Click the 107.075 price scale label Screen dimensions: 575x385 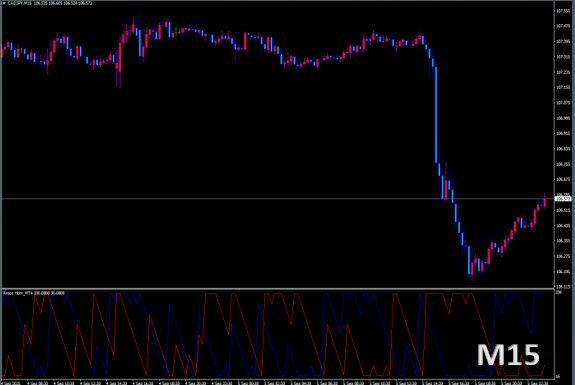(x=563, y=103)
